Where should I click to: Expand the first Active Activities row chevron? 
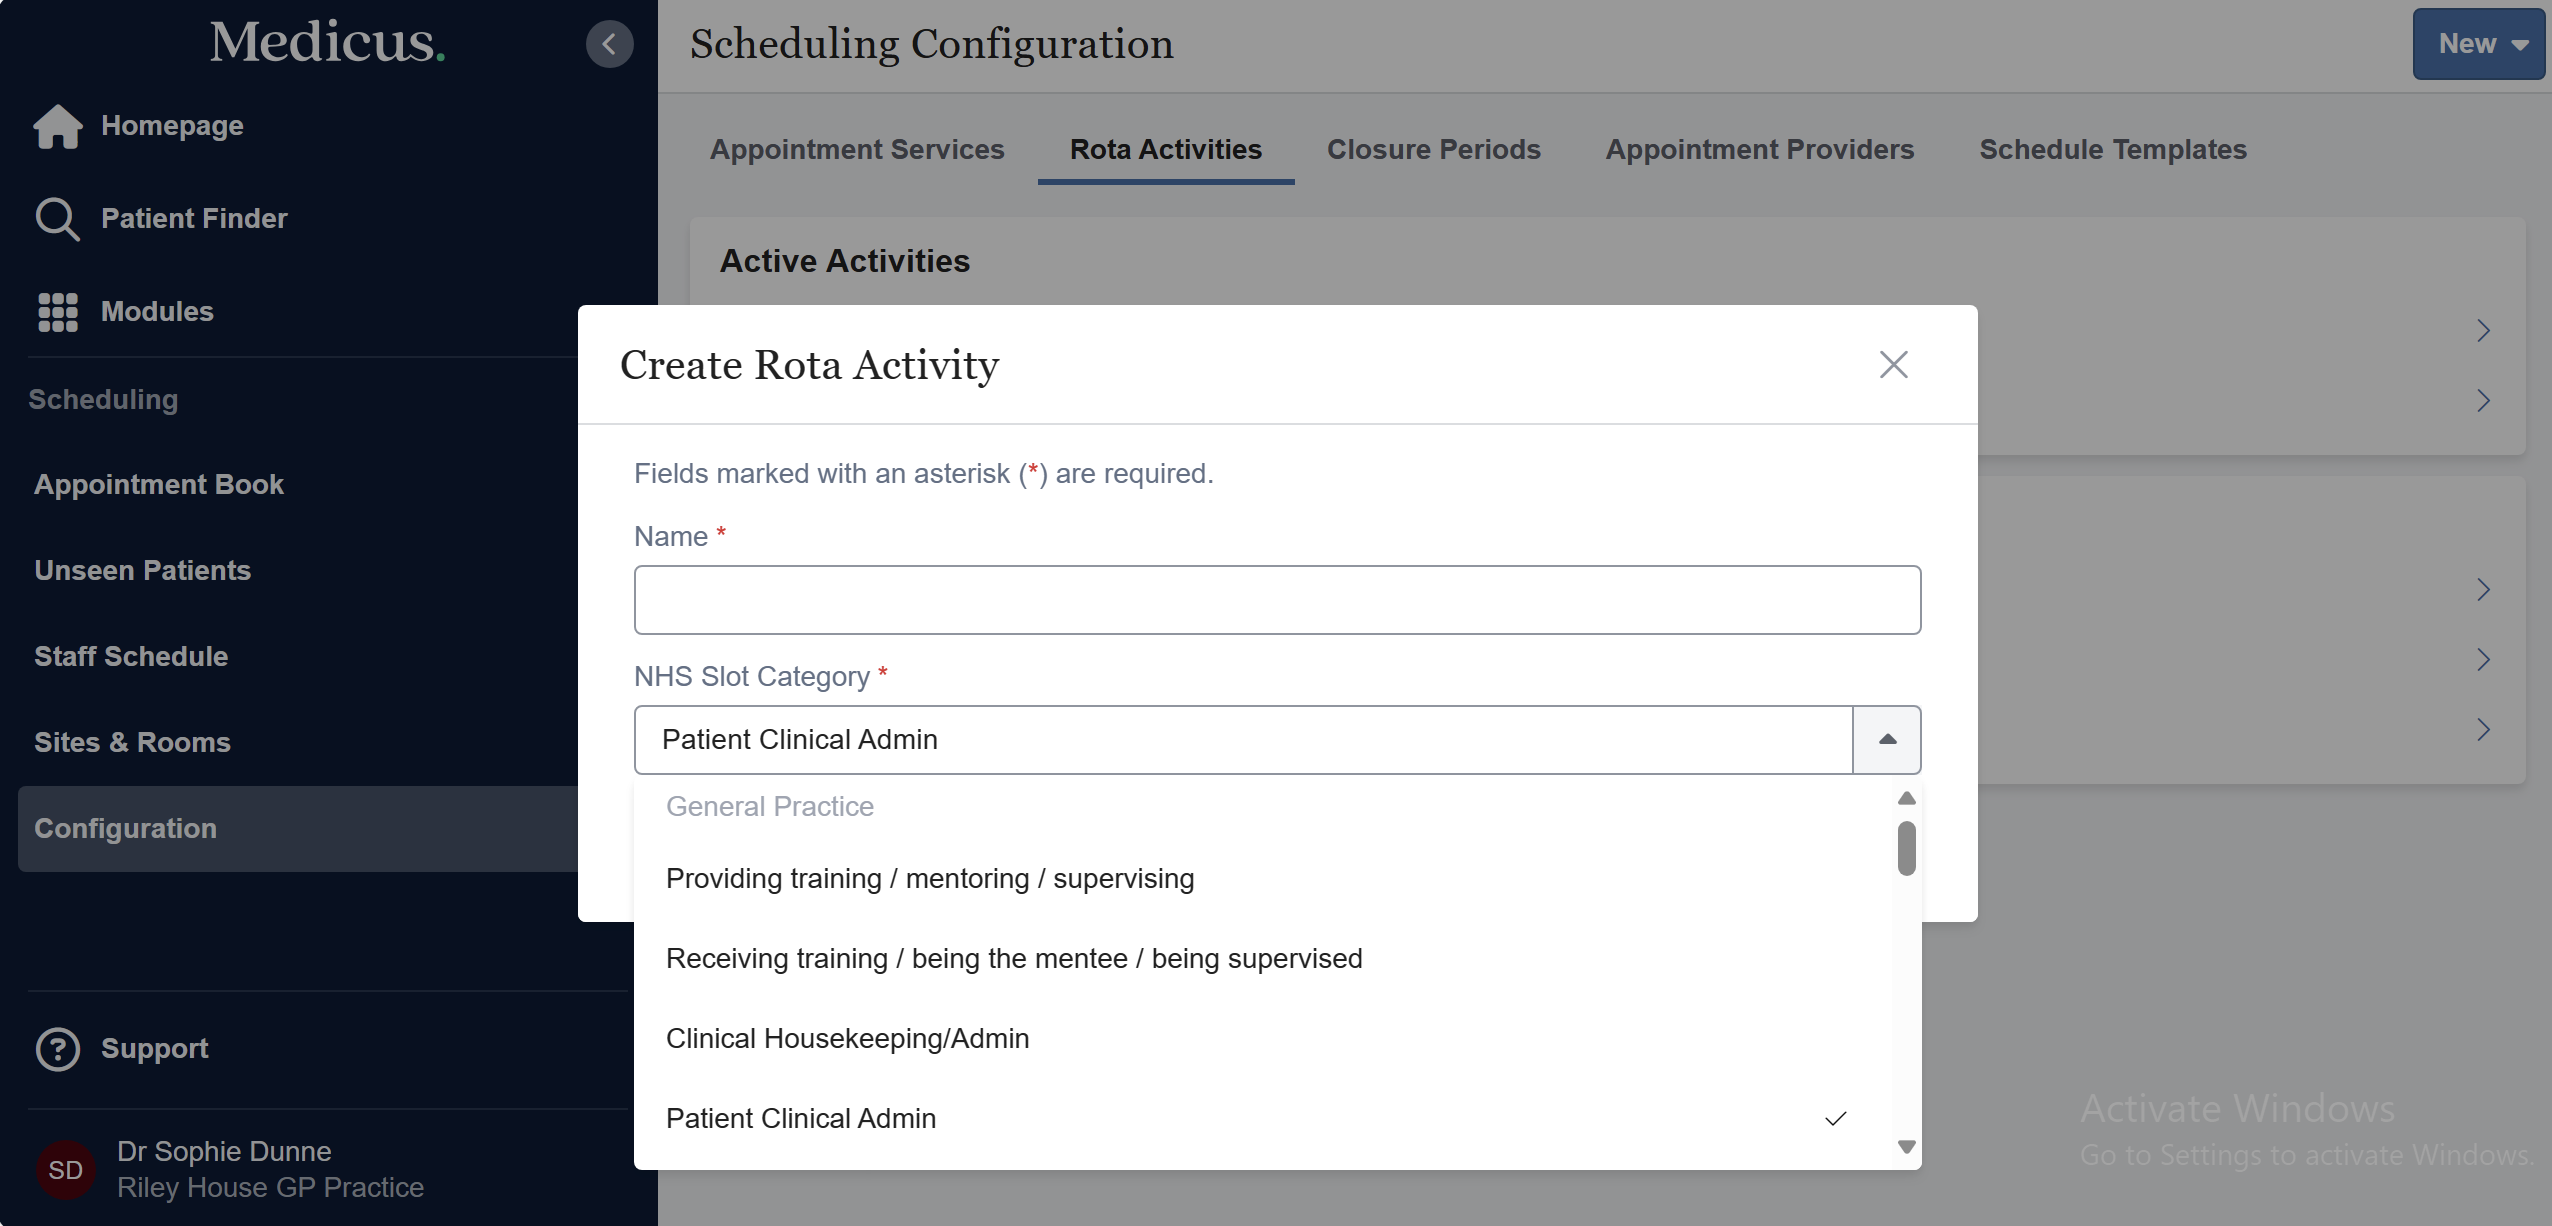(x=2484, y=330)
